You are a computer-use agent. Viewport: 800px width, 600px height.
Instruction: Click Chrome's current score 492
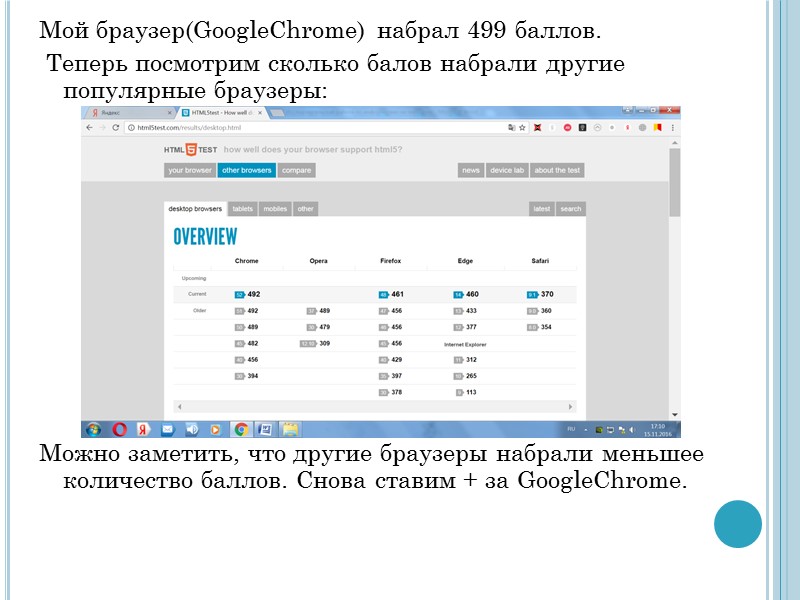[x=254, y=294]
